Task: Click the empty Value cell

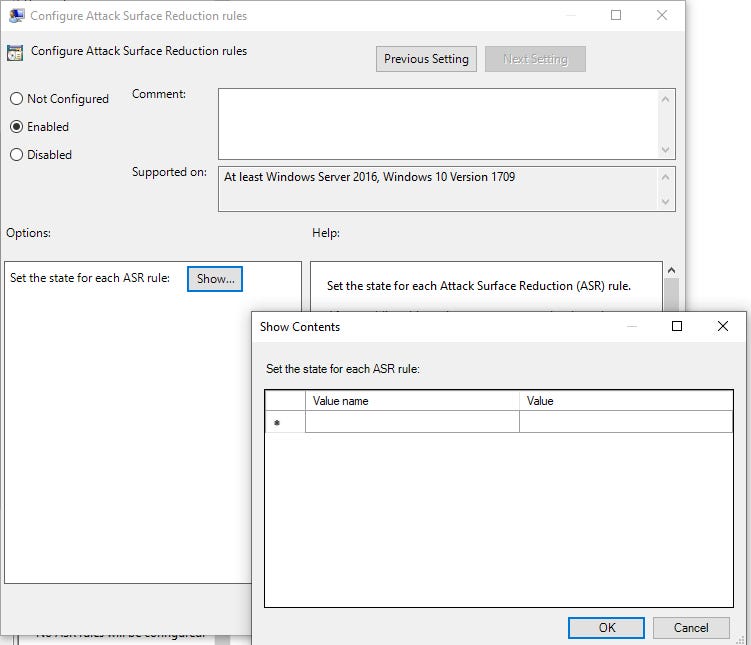Action: (625, 423)
